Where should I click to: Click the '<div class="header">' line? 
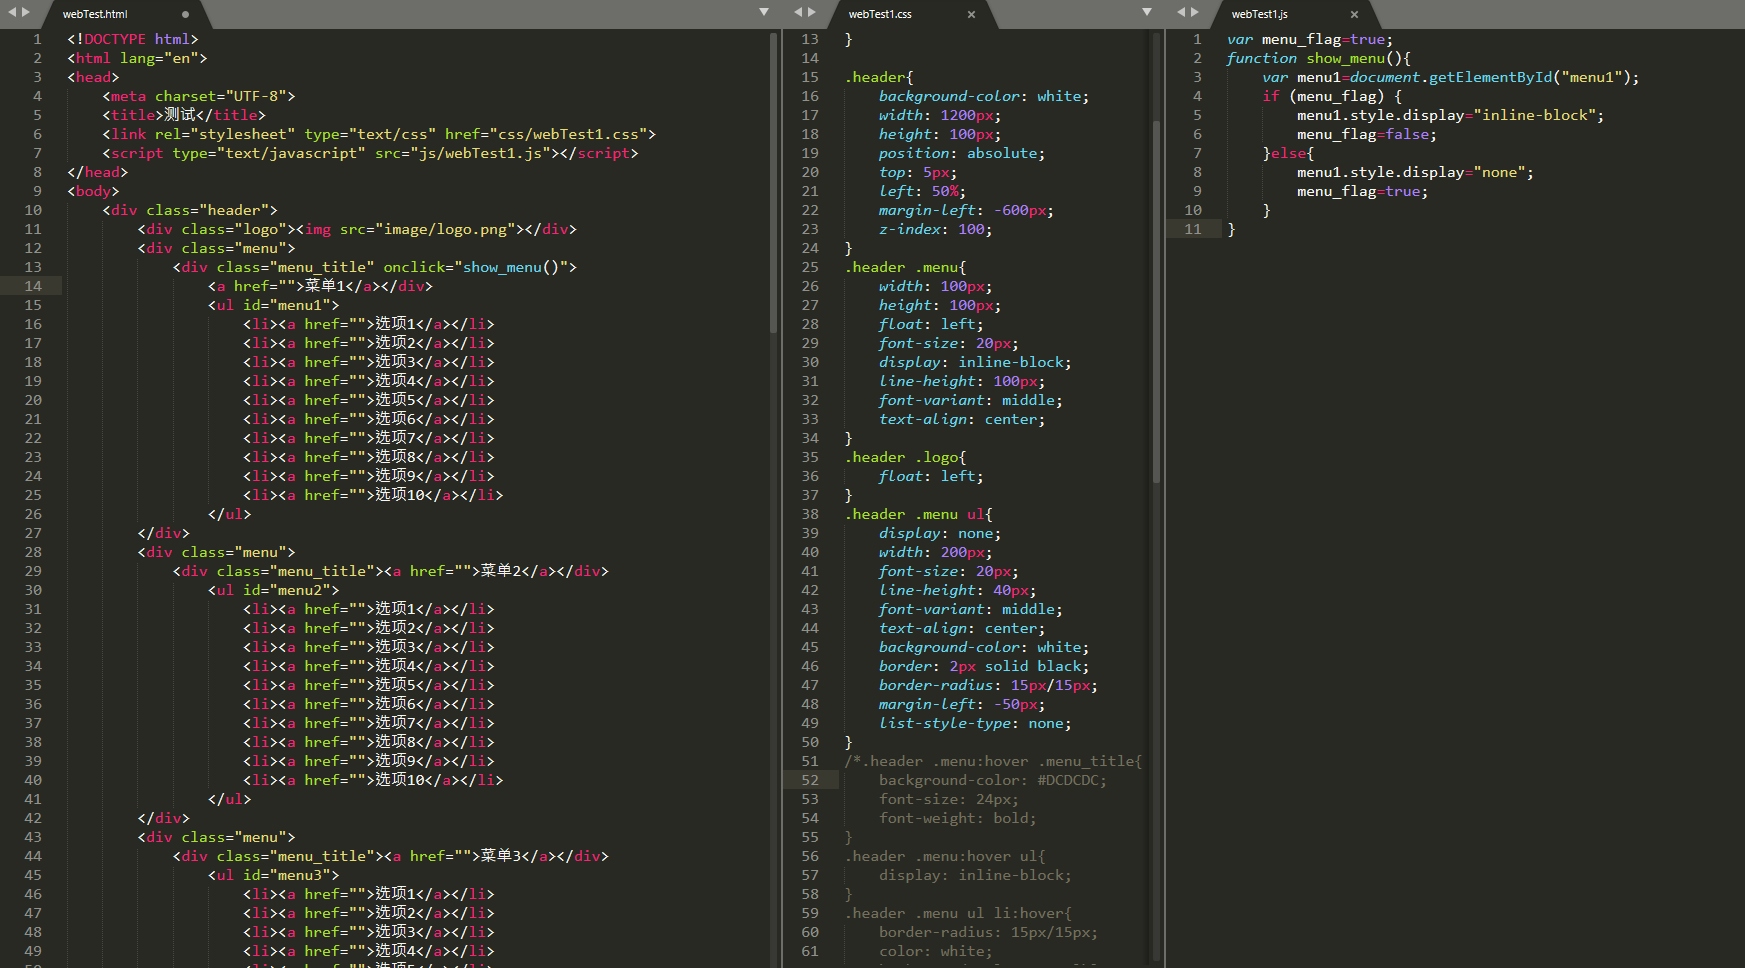[190, 210]
